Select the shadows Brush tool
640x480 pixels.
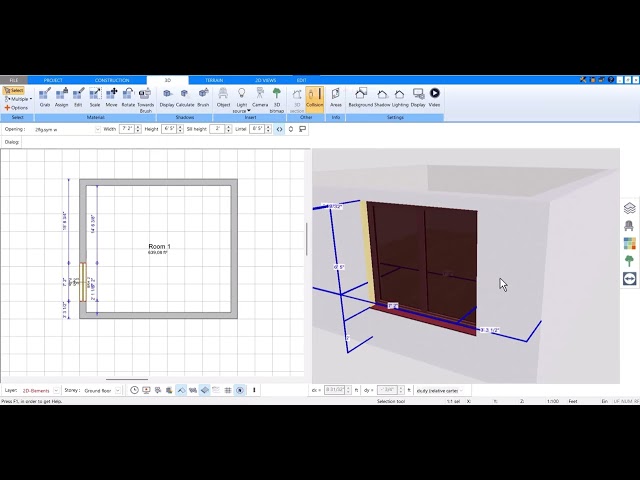(203, 98)
